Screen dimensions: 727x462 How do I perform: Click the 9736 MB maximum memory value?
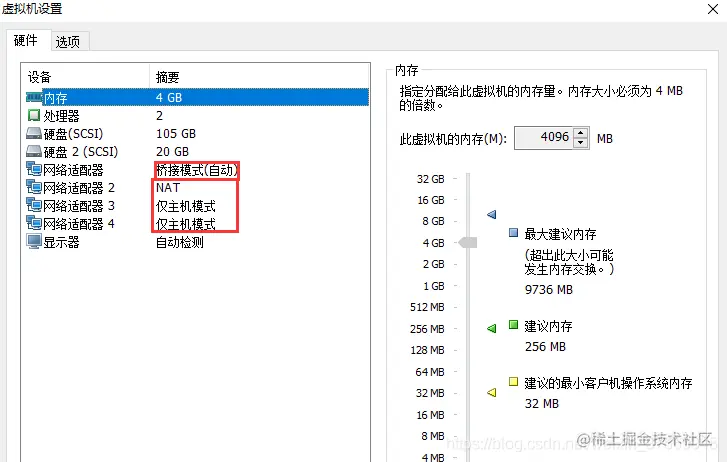click(x=548, y=290)
